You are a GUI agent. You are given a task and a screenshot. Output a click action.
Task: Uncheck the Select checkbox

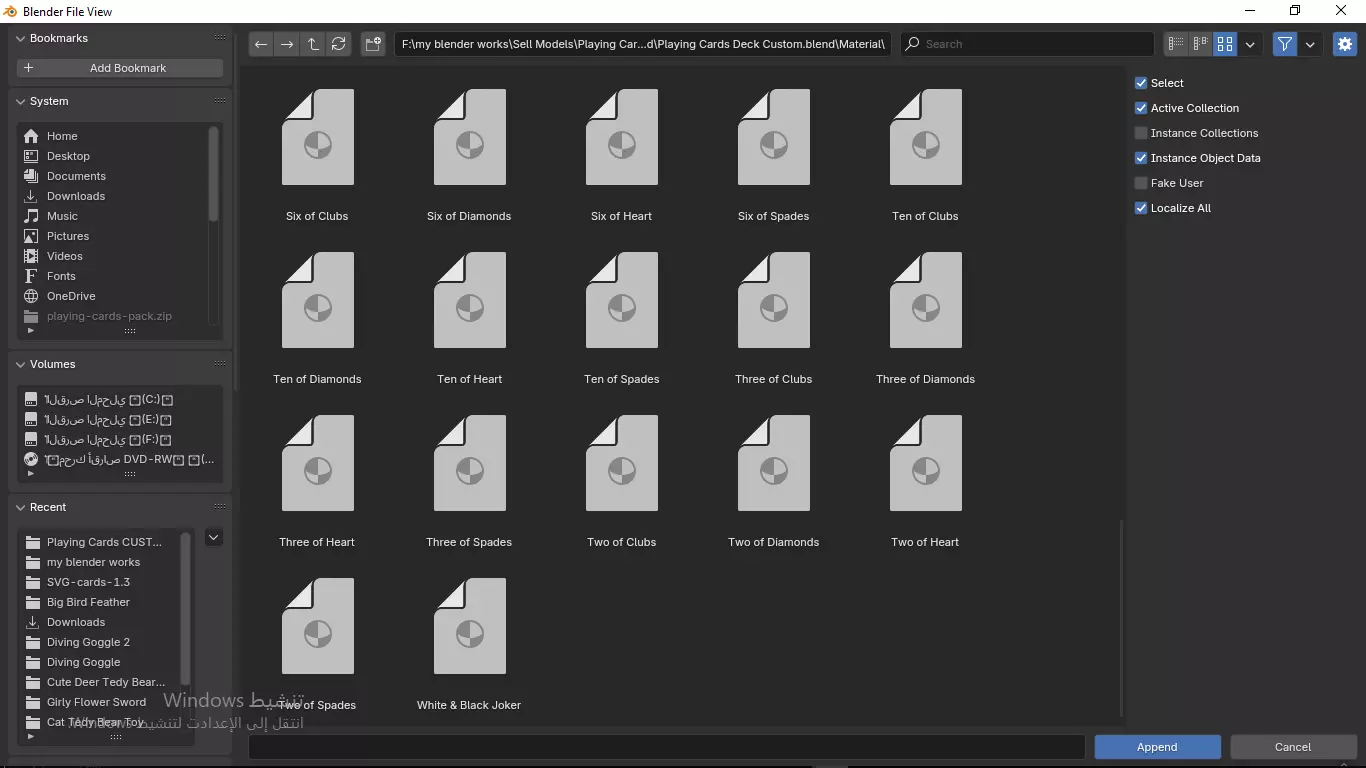tap(1141, 83)
